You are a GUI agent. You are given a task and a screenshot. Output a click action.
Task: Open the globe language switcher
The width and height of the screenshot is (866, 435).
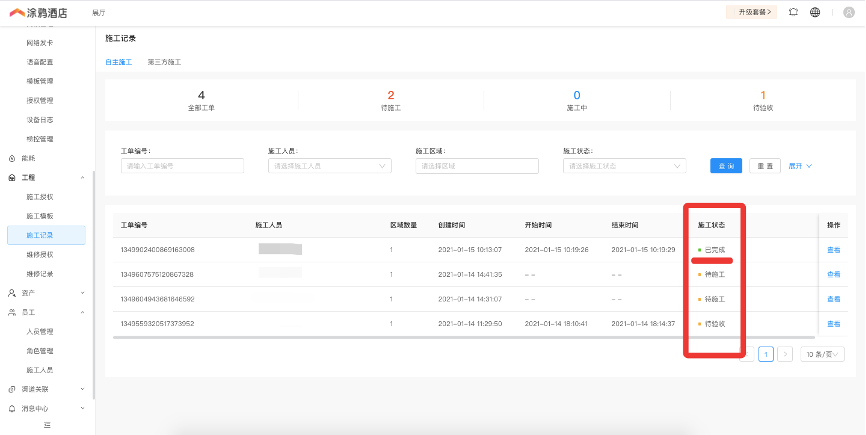[x=815, y=12]
